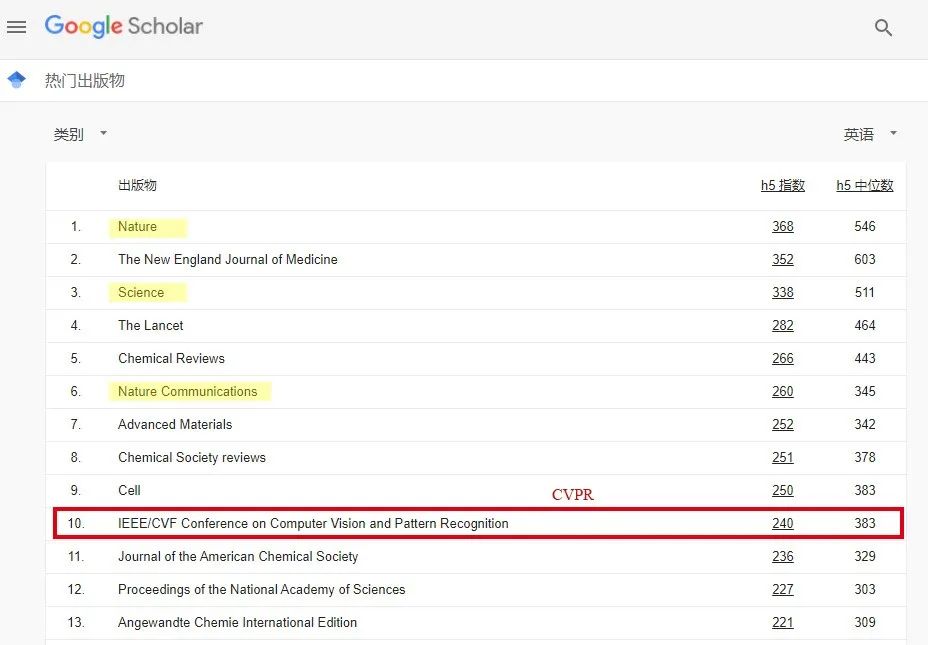This screenshot has height=645, width=928.
Task: Expand the 类别 category dropdown
Action: 80,134
